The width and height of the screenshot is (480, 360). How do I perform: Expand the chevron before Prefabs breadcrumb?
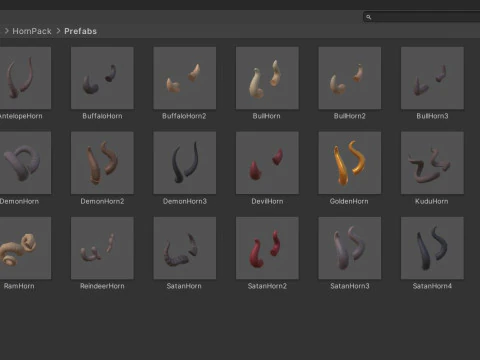58,31
